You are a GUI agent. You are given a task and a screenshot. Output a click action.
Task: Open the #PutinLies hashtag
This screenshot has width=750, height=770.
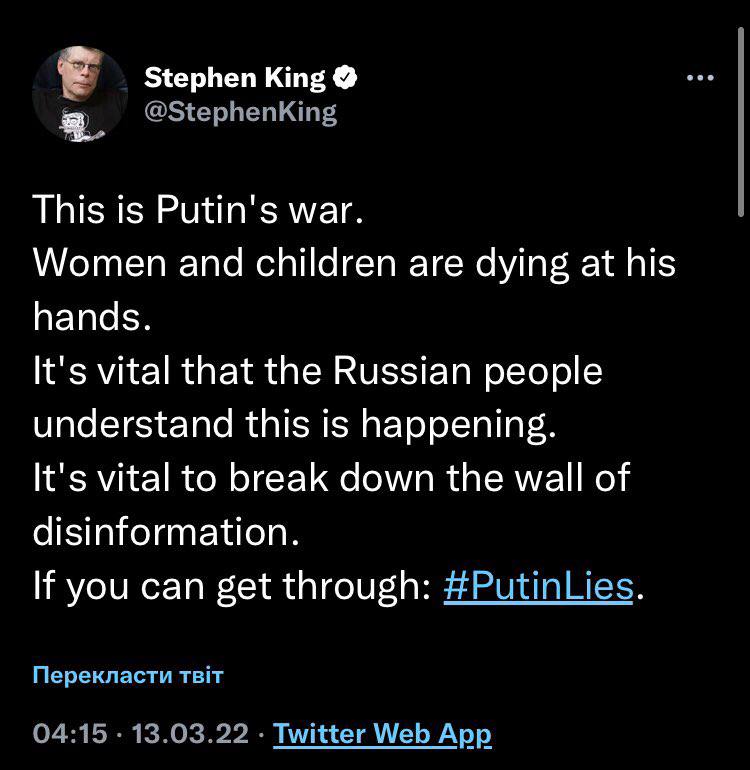pyautogui.click(x=538, y=586)
